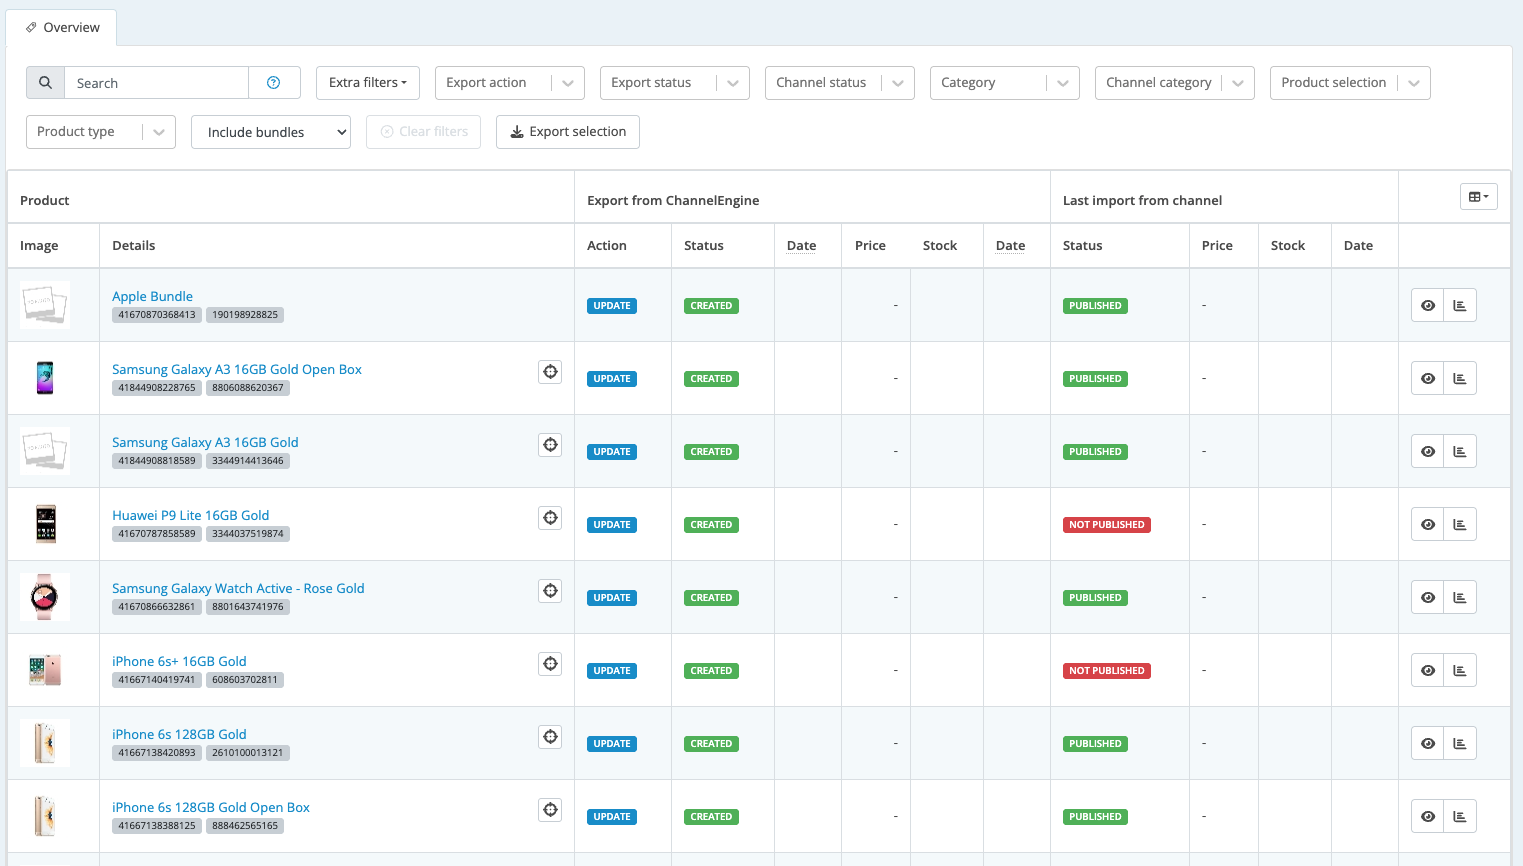1523x866 pixels.
Task: Click target icon for iPhone 6s 128GB Gold Open Box
Action: (550, 810)
